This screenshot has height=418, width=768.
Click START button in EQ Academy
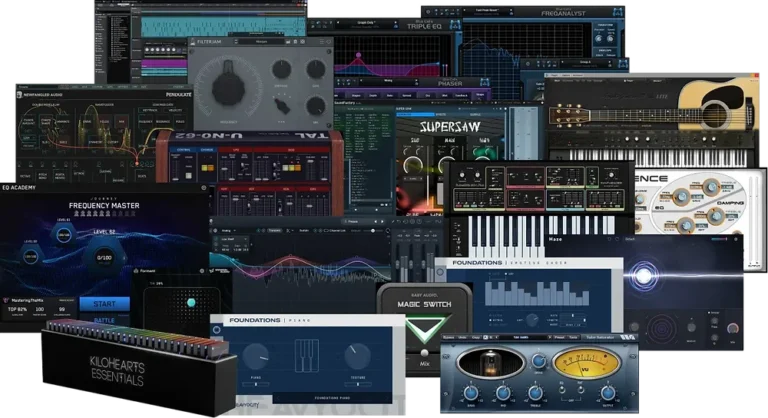(x=104, y=304)
